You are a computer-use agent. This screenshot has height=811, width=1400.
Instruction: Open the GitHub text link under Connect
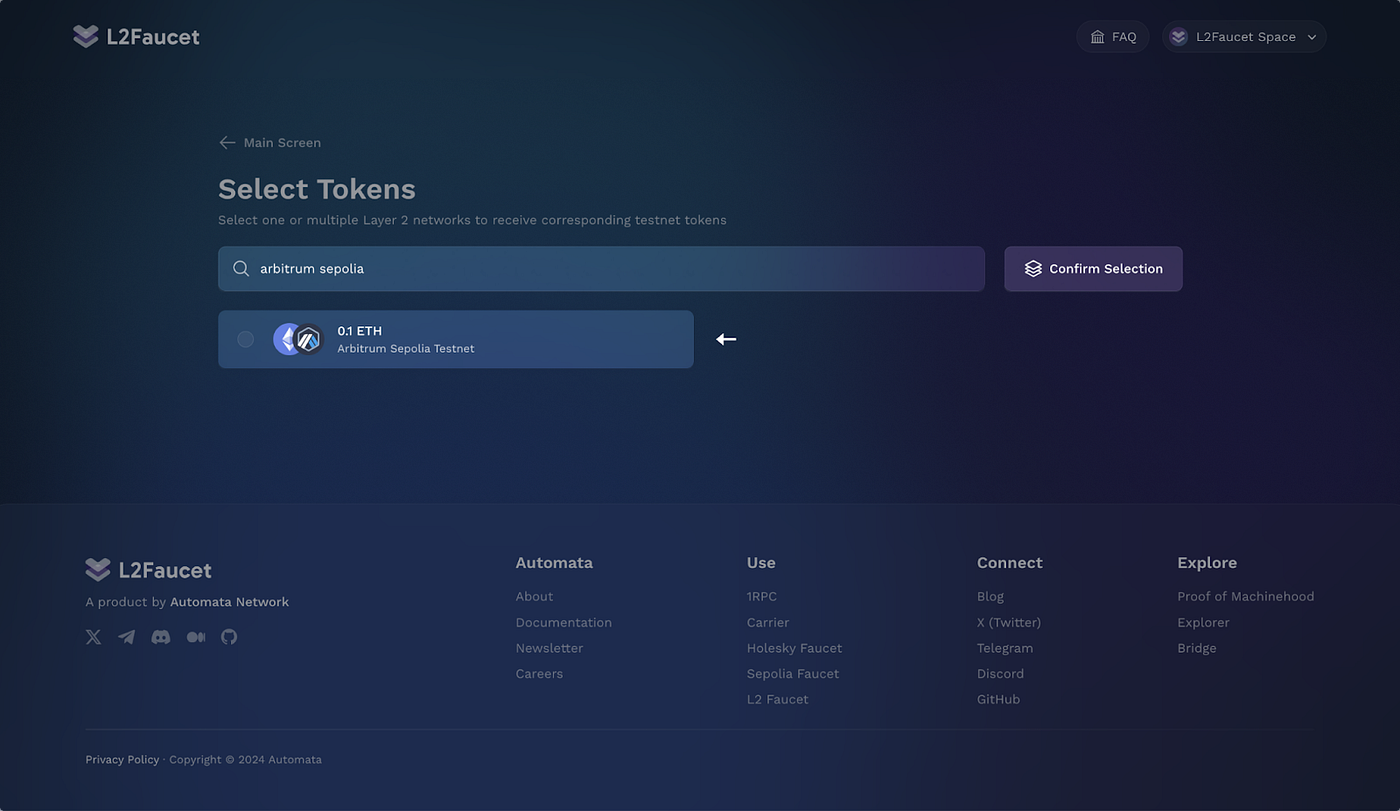(x=999, y=699)
